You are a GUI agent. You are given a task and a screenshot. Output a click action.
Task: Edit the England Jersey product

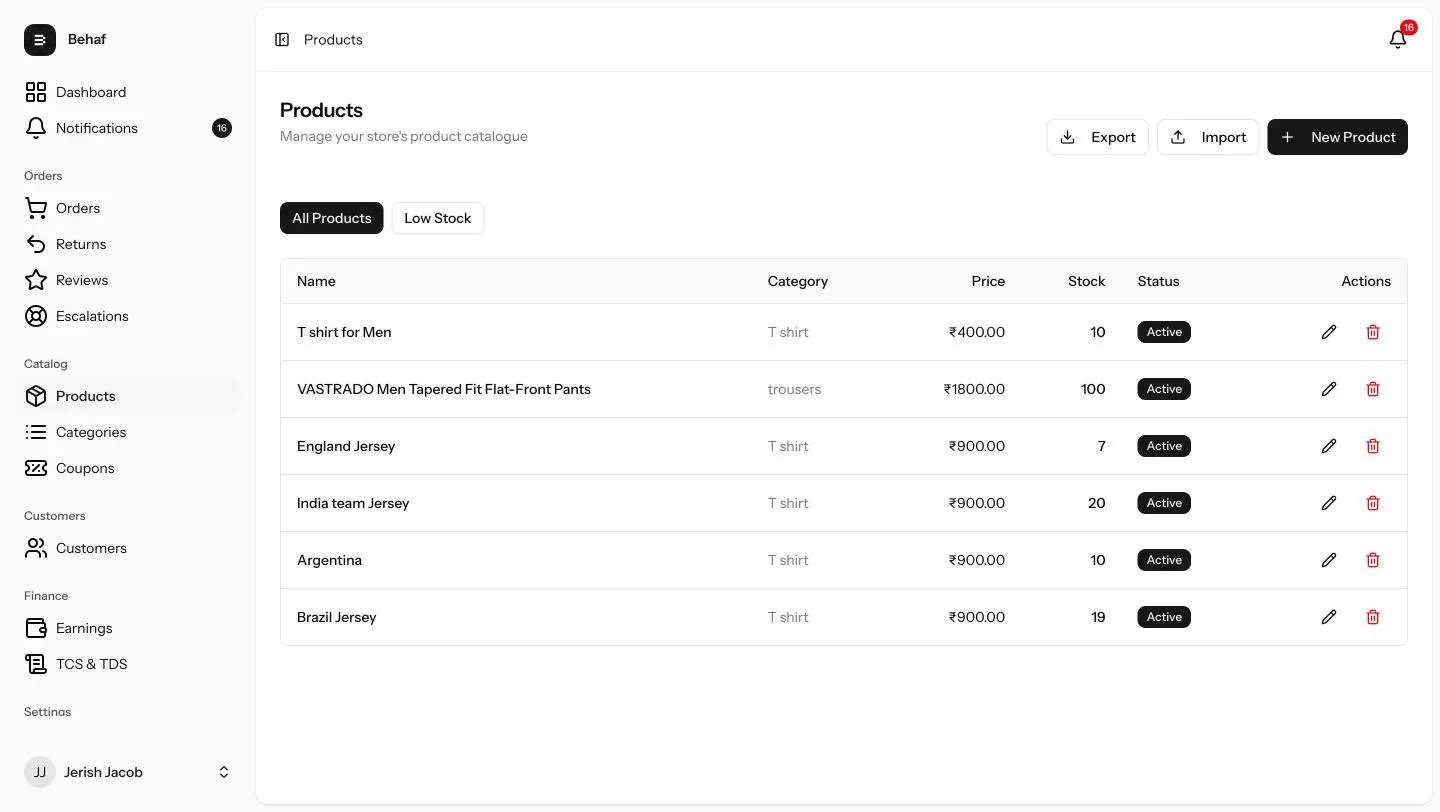click(x=1329, y=446)
